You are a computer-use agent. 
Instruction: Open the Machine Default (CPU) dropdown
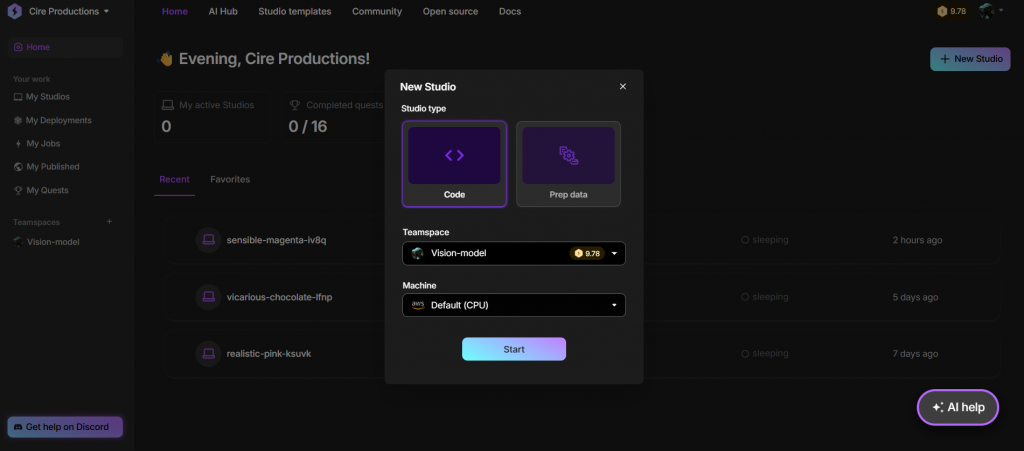pyautogui.click(x=513, y=305)
